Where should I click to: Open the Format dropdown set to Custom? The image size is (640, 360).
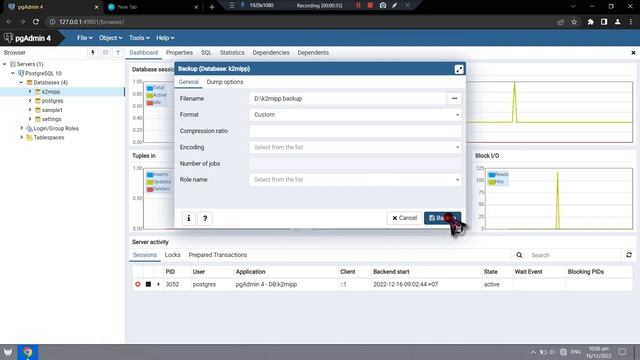(x=355, y=115)
